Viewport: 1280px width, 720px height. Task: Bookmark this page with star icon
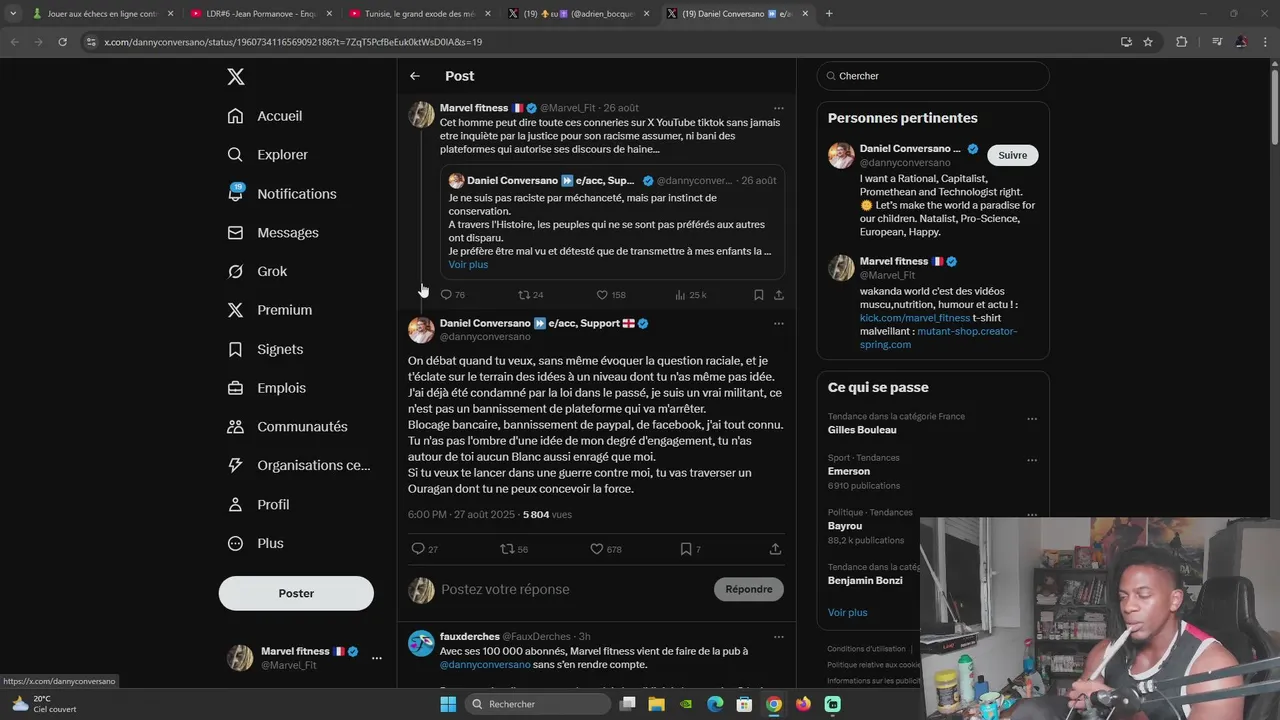point(1148,42)
